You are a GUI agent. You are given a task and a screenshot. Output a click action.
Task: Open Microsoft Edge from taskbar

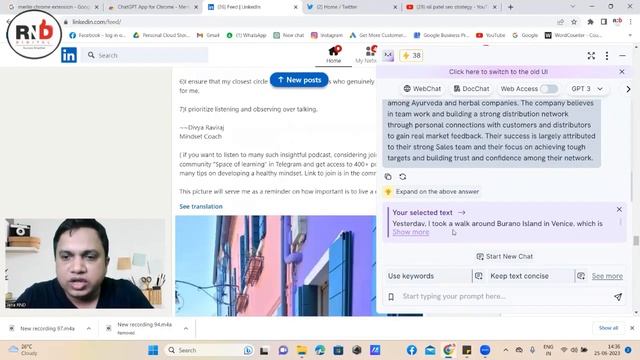pos(320,350)
